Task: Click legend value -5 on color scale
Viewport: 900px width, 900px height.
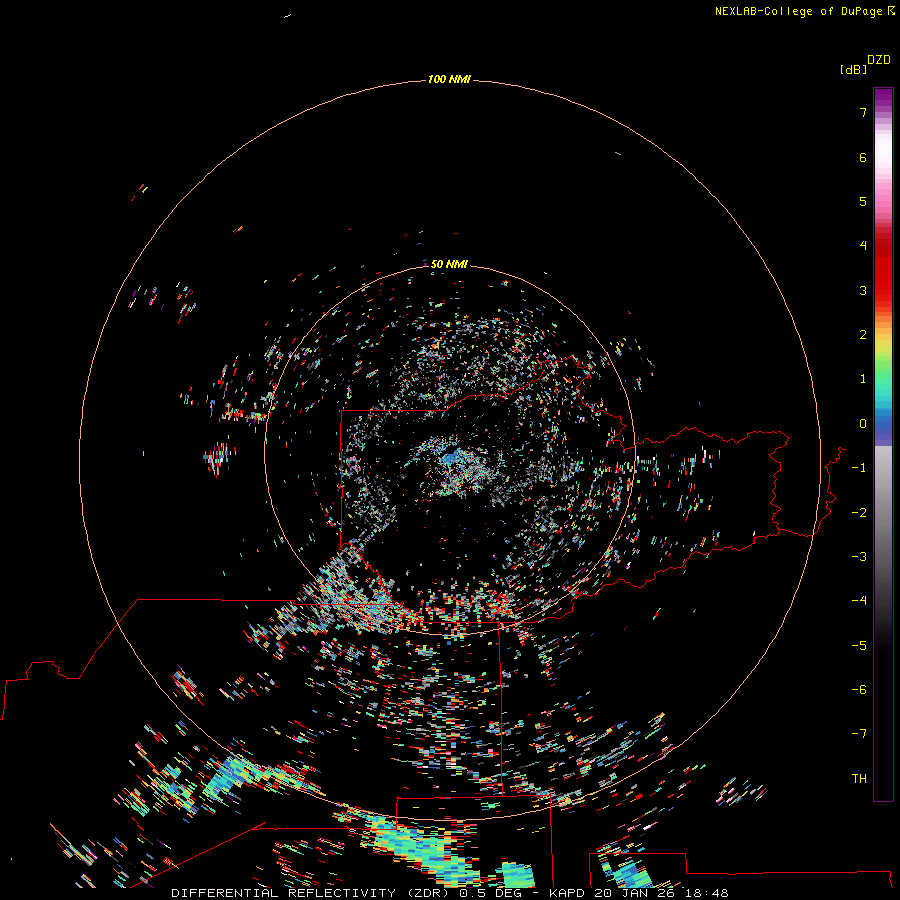Action: 859,646
